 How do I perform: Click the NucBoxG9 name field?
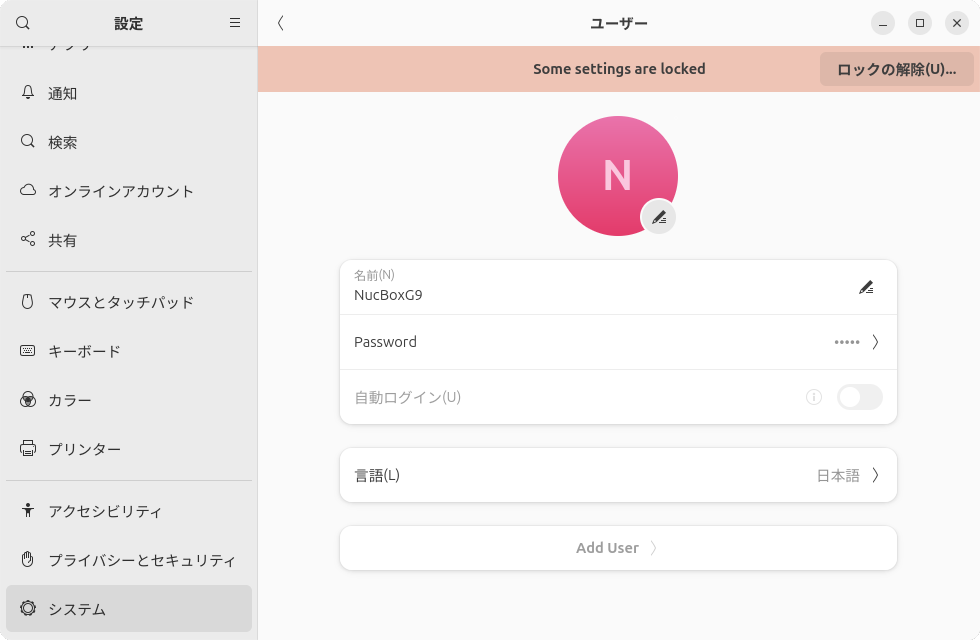point(600,295)
